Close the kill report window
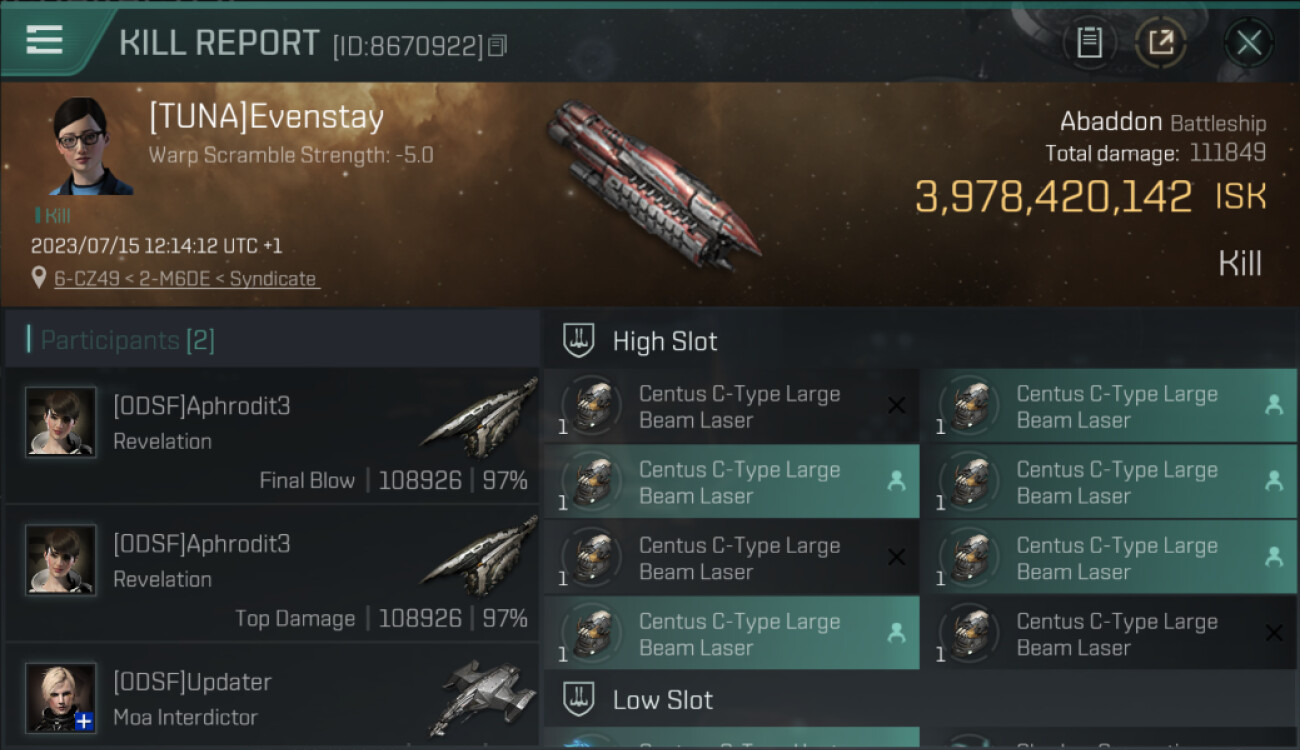The image size is (1300, 750). [x=1249, y=42]
